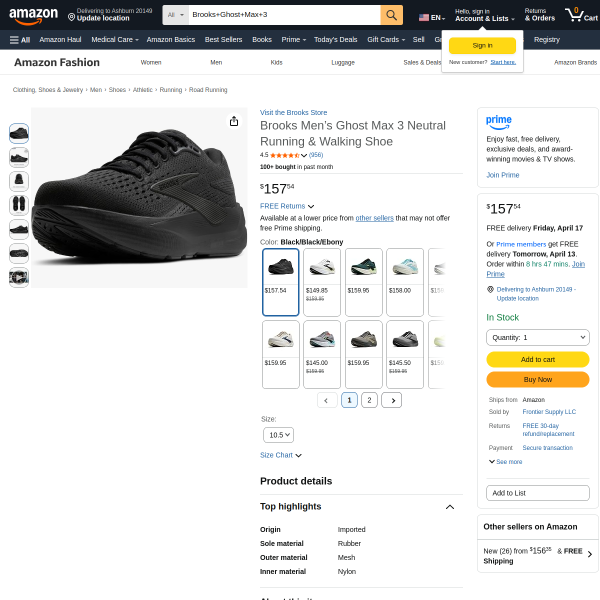The image size is (600, 600).
Task: Click the Amazon logo
Action: click(x=33, y=15)
